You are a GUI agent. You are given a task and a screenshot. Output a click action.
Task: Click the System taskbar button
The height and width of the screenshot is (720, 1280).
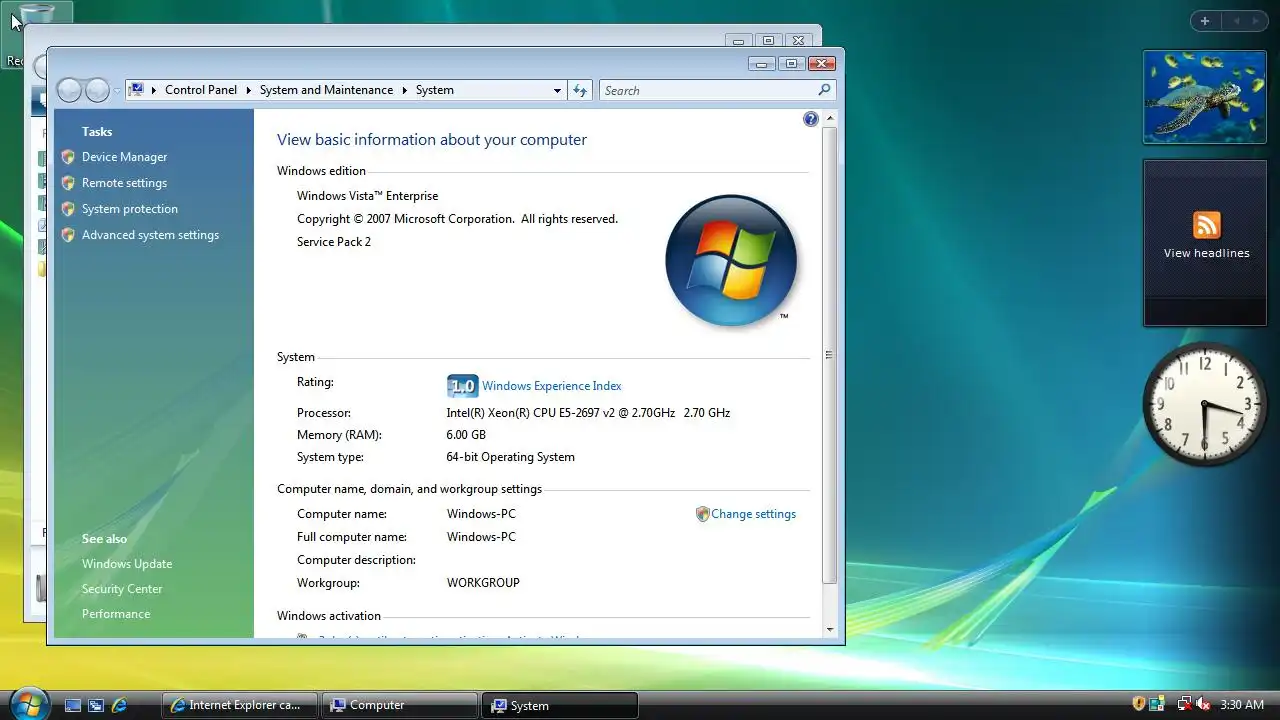[x=560, y=705]
